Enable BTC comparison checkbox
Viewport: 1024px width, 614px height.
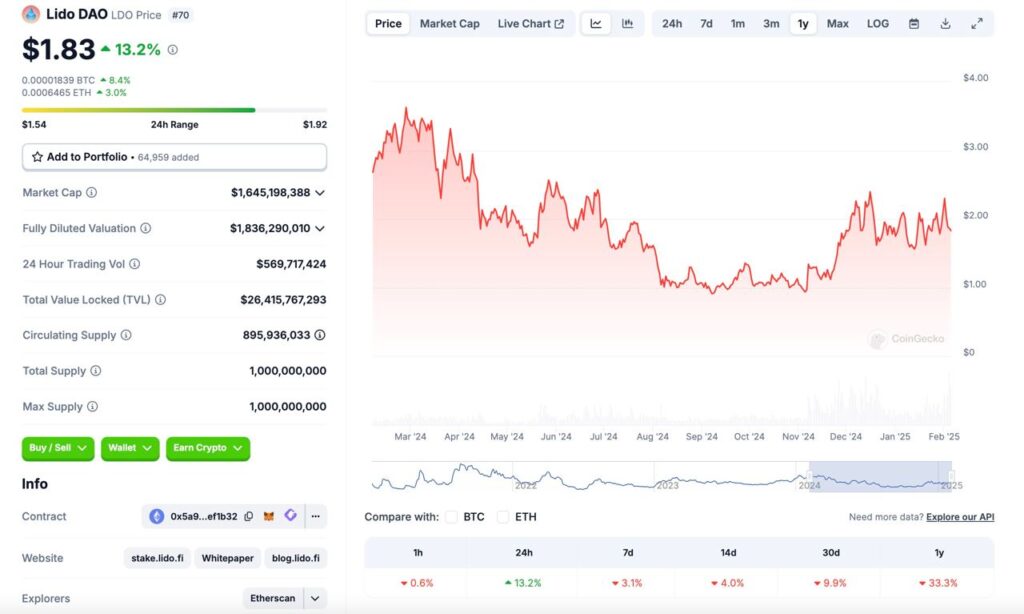451,517
